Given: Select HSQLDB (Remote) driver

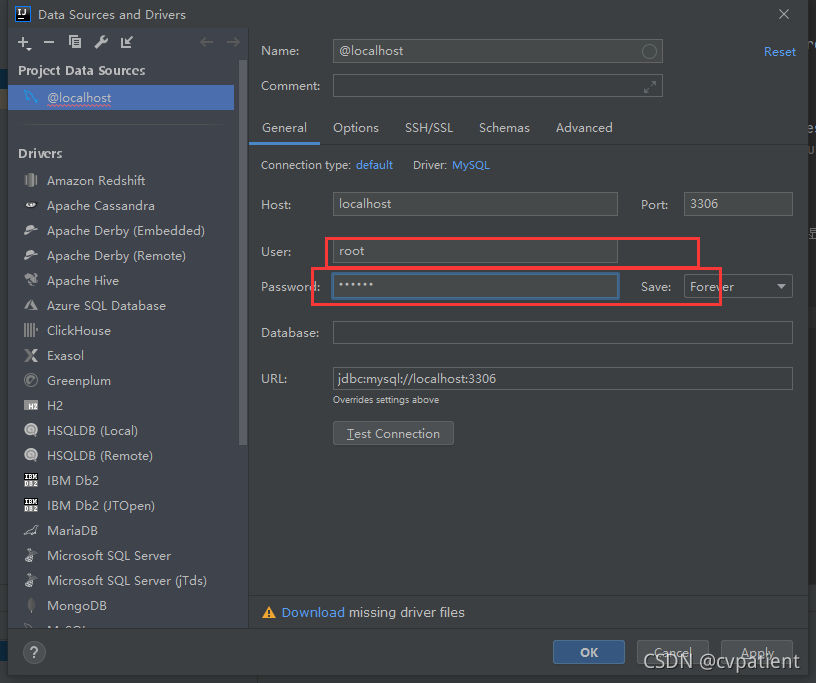Looking at the screenshot, I should [x=122, y=456].
